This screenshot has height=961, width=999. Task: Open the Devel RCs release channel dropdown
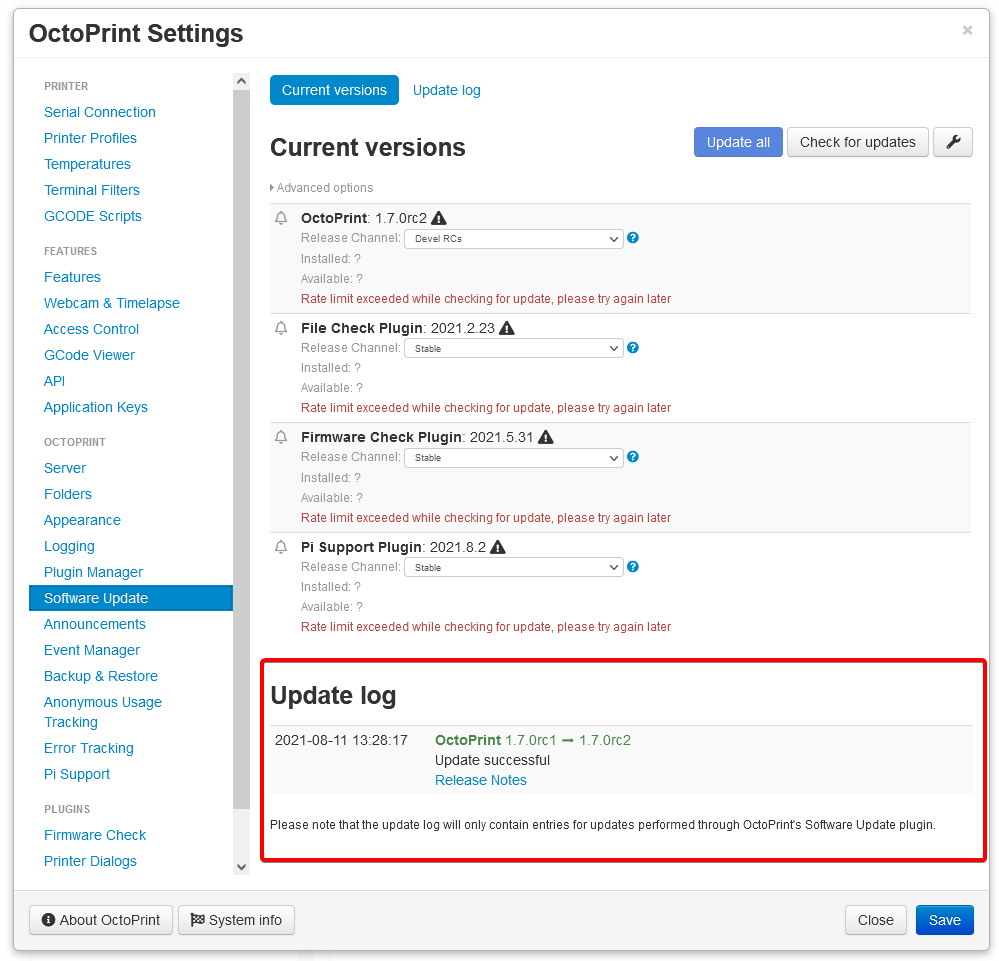[513, 238]
